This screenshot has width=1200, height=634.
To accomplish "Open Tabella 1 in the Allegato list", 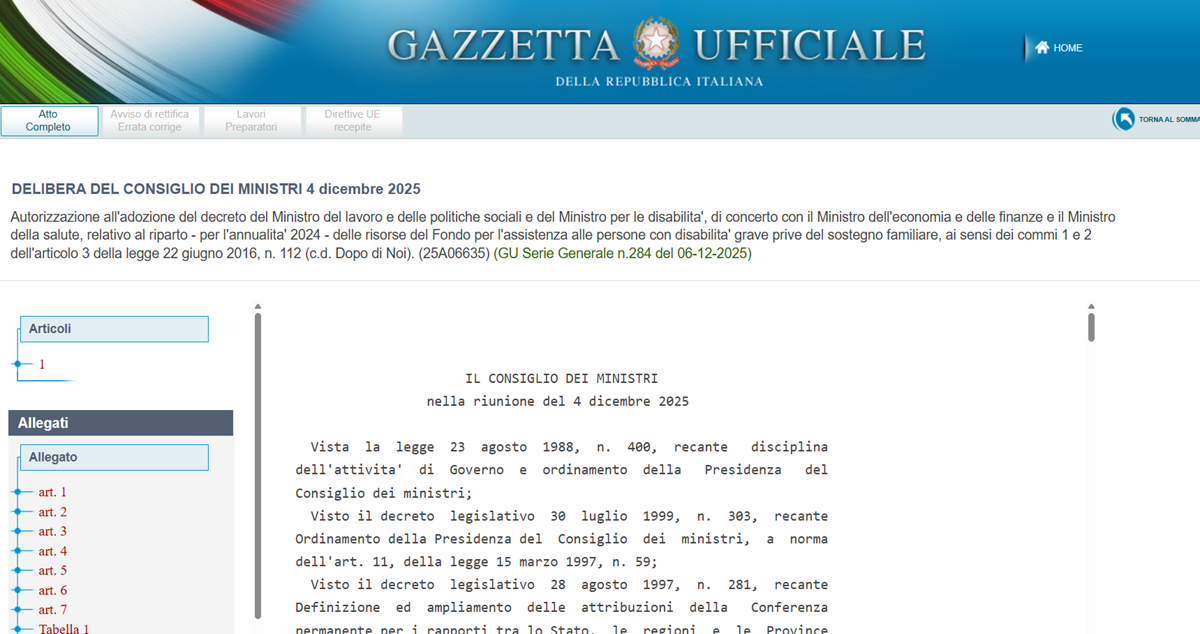I will click(64, 629).
